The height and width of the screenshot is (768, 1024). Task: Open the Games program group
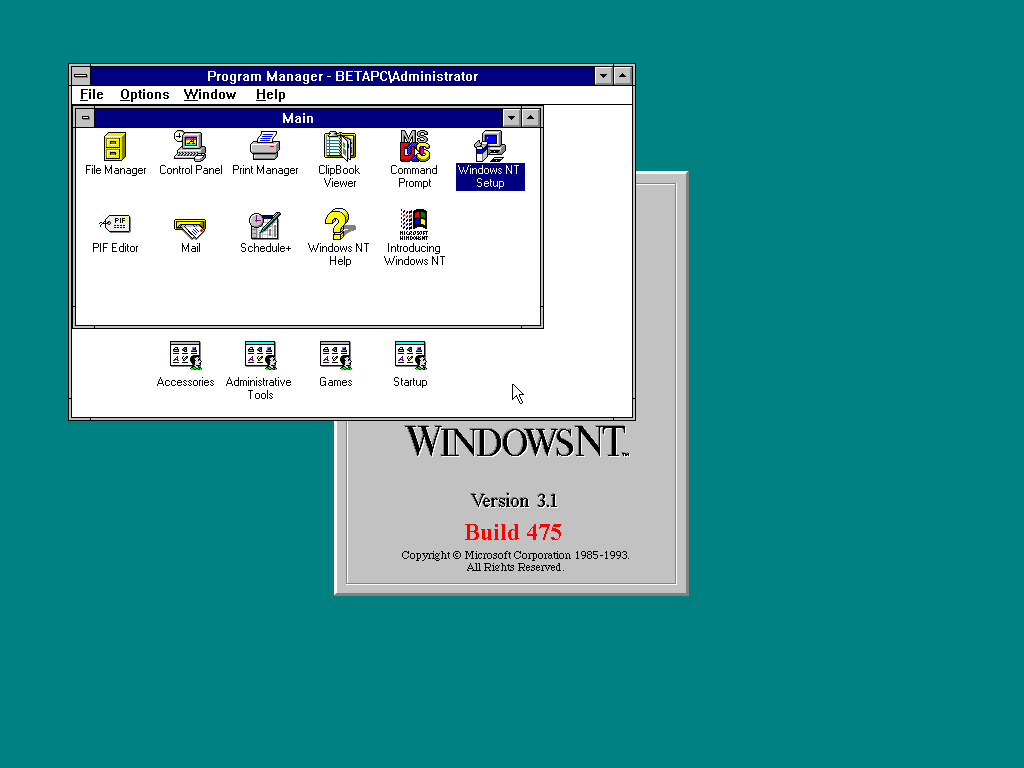pyautogui.click(x=335, y=358)
